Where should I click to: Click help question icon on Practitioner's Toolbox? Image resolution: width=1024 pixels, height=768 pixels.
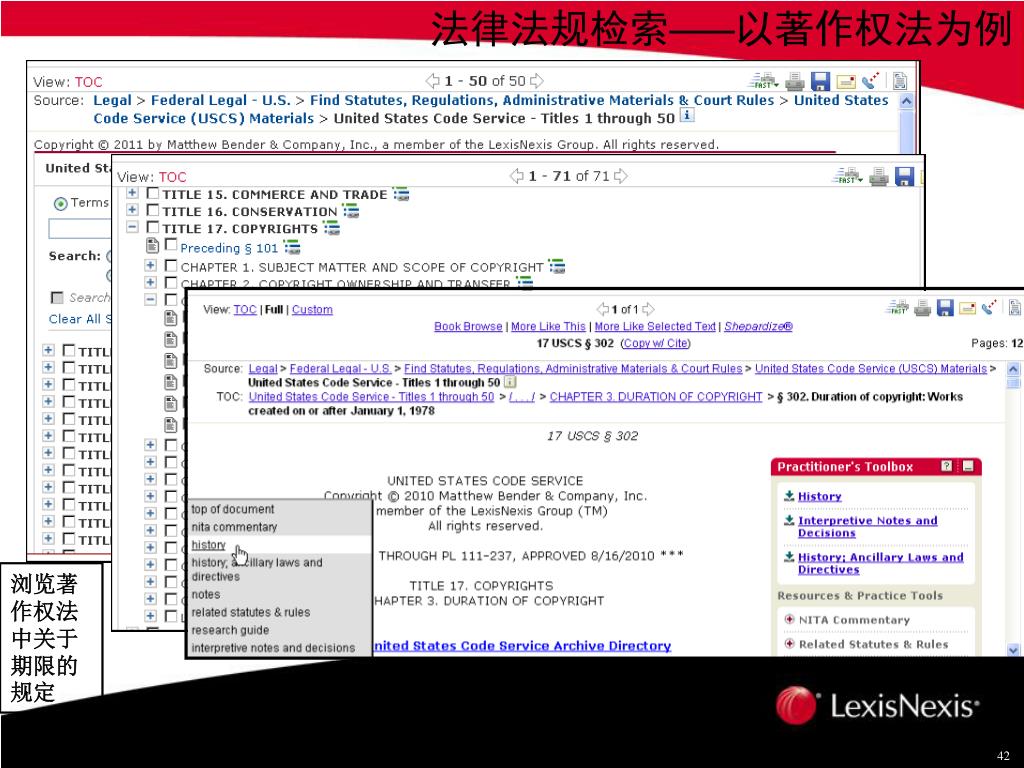(946, 466)
